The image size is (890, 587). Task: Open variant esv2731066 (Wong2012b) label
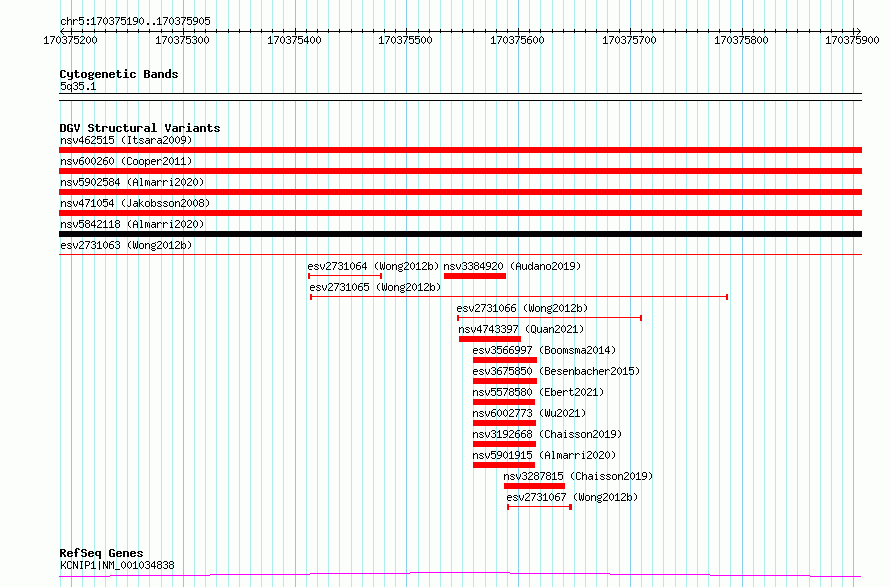tap(522, 308)
